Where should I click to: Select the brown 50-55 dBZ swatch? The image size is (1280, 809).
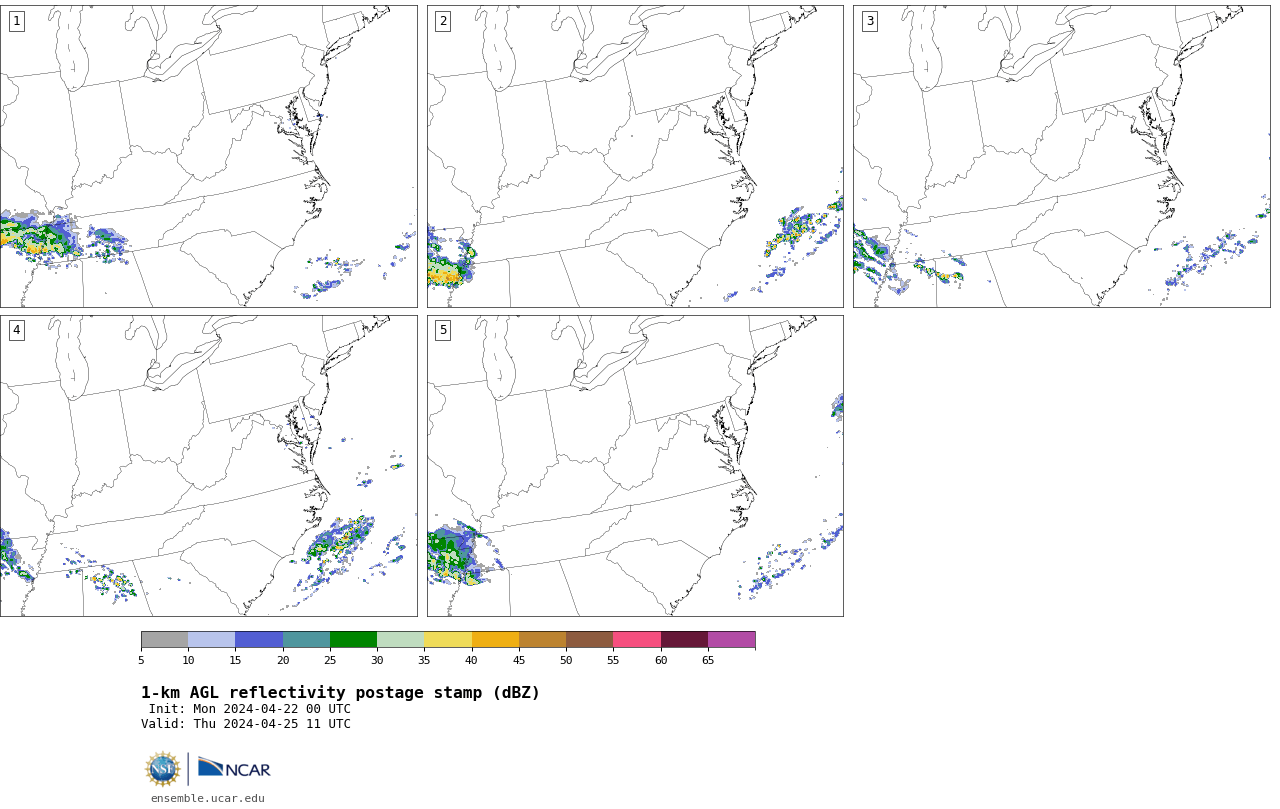[x=589, y=640]
